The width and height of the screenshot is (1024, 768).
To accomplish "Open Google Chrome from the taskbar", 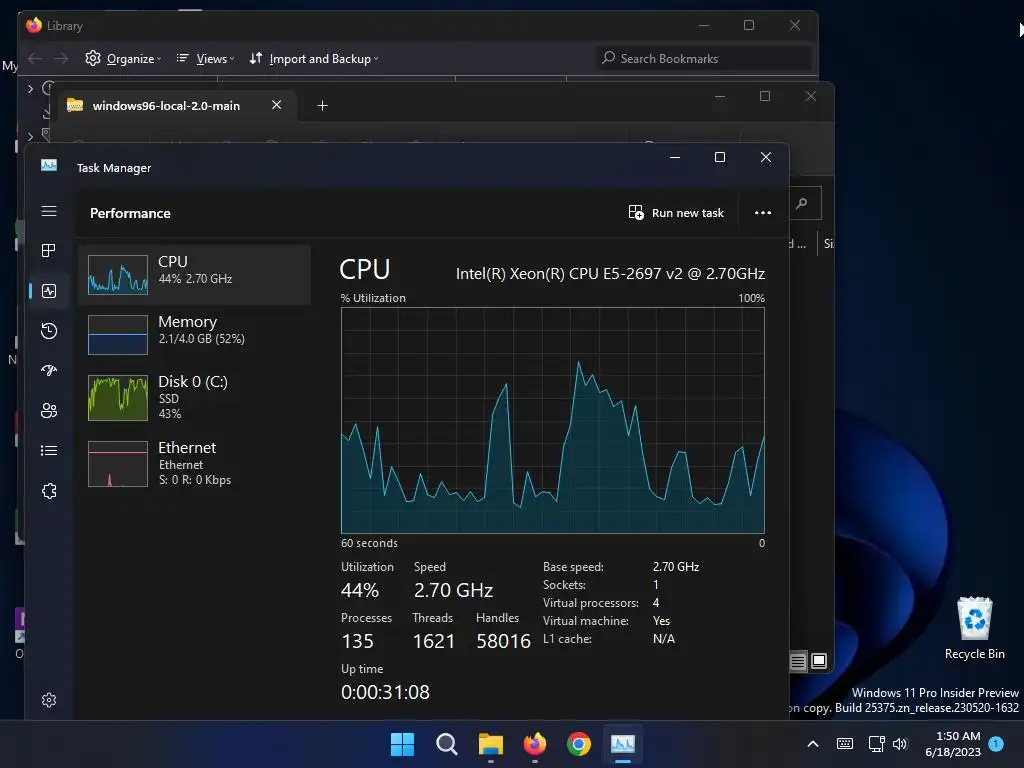I will (579, 744).
